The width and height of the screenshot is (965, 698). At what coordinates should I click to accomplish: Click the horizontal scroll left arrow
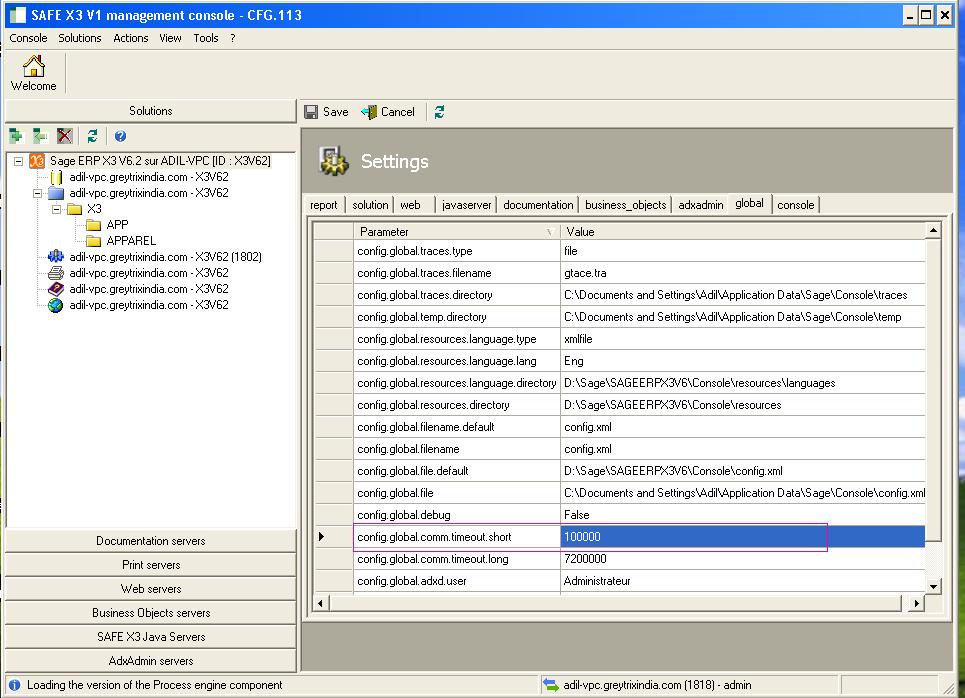pos(320,603)
